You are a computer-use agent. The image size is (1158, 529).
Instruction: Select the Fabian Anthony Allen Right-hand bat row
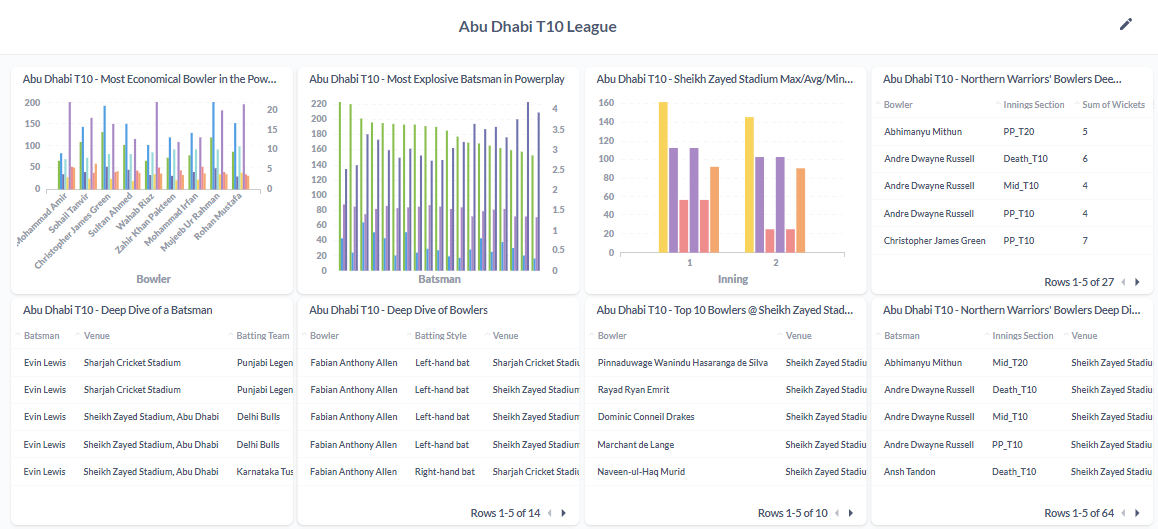coord(439,471)
